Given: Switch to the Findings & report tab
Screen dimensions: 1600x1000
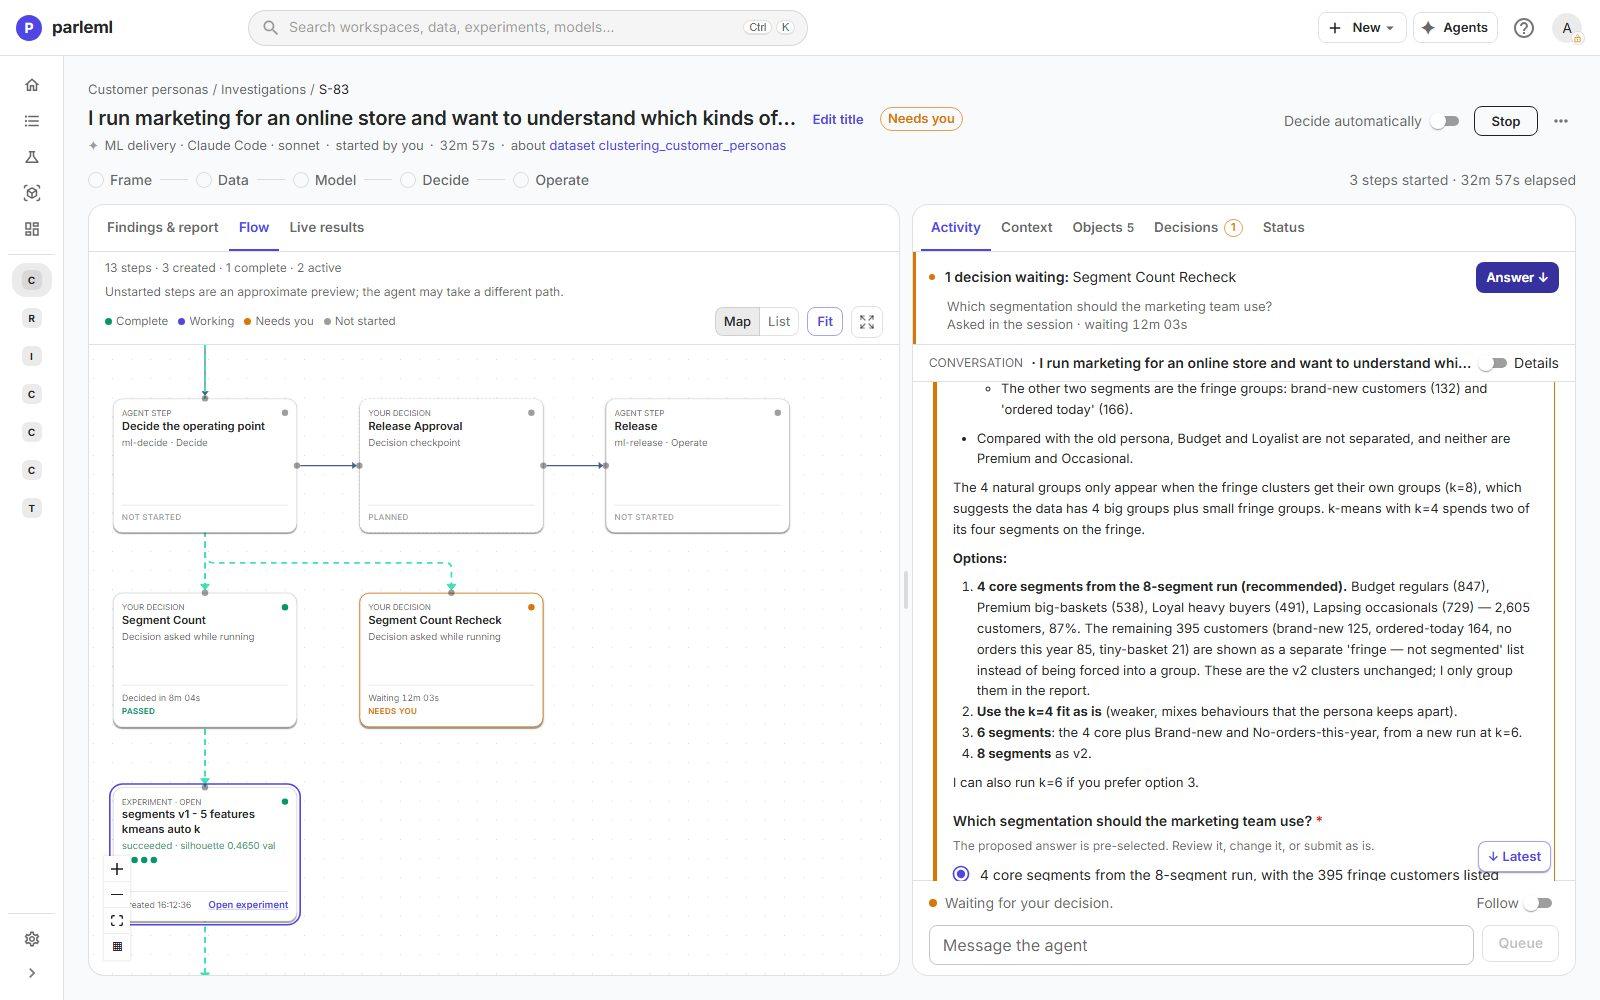Looking at the screenshot, I should (162, 228).
